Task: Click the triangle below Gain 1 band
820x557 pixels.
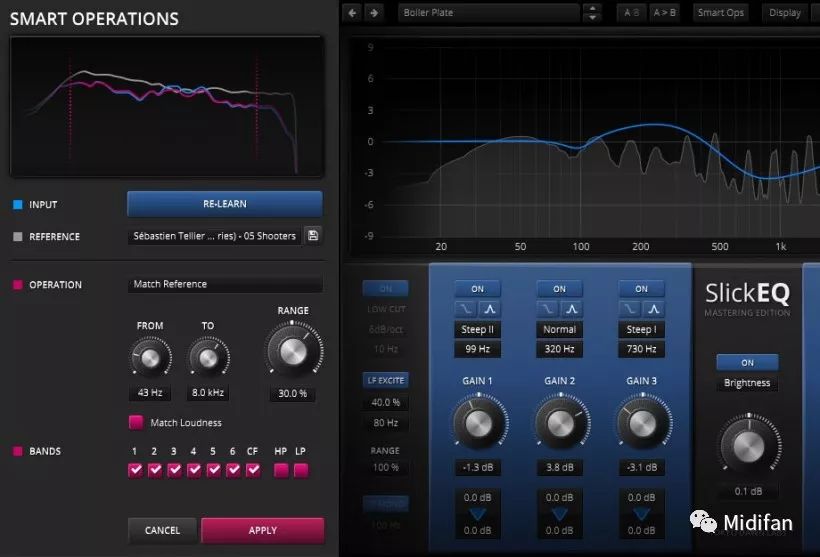Action: click(x=477, y=514)
